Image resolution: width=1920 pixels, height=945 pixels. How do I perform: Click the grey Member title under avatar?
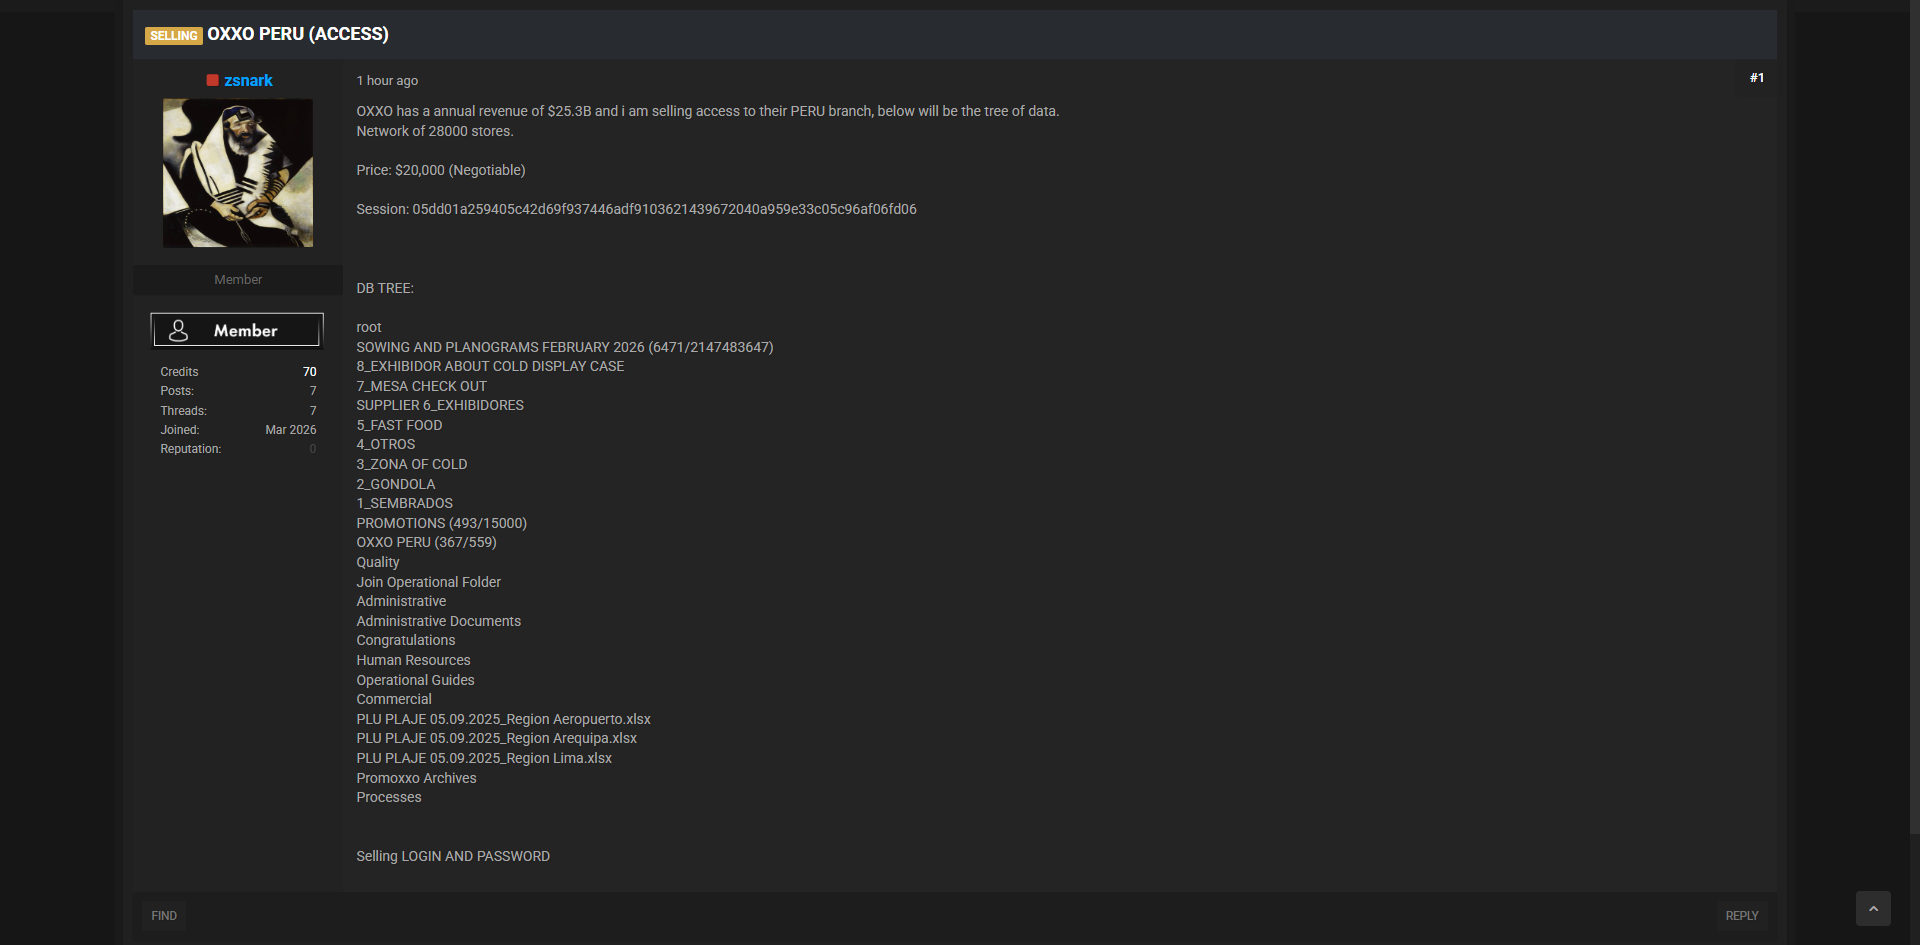[238, 280]
